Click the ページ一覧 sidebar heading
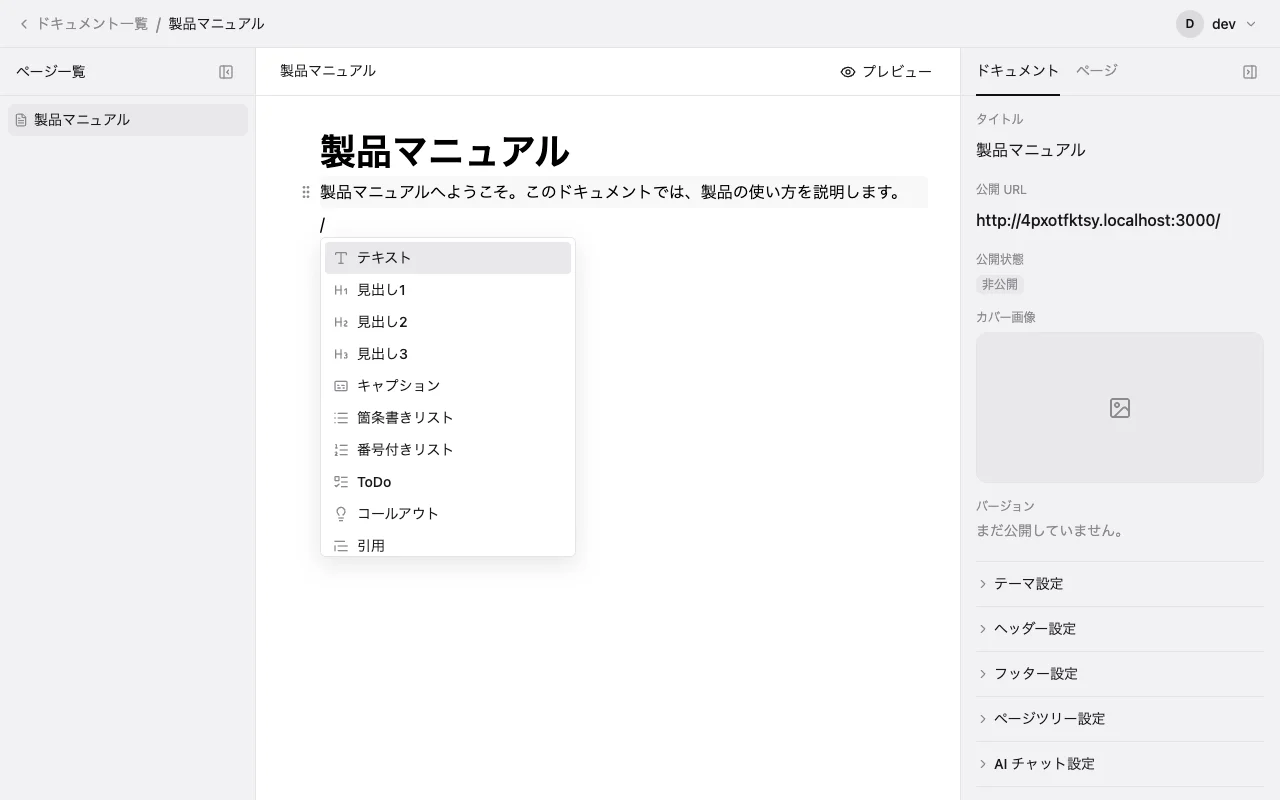Image resolution: width=1280 pixels, height=800 pixels. (51, 72)
